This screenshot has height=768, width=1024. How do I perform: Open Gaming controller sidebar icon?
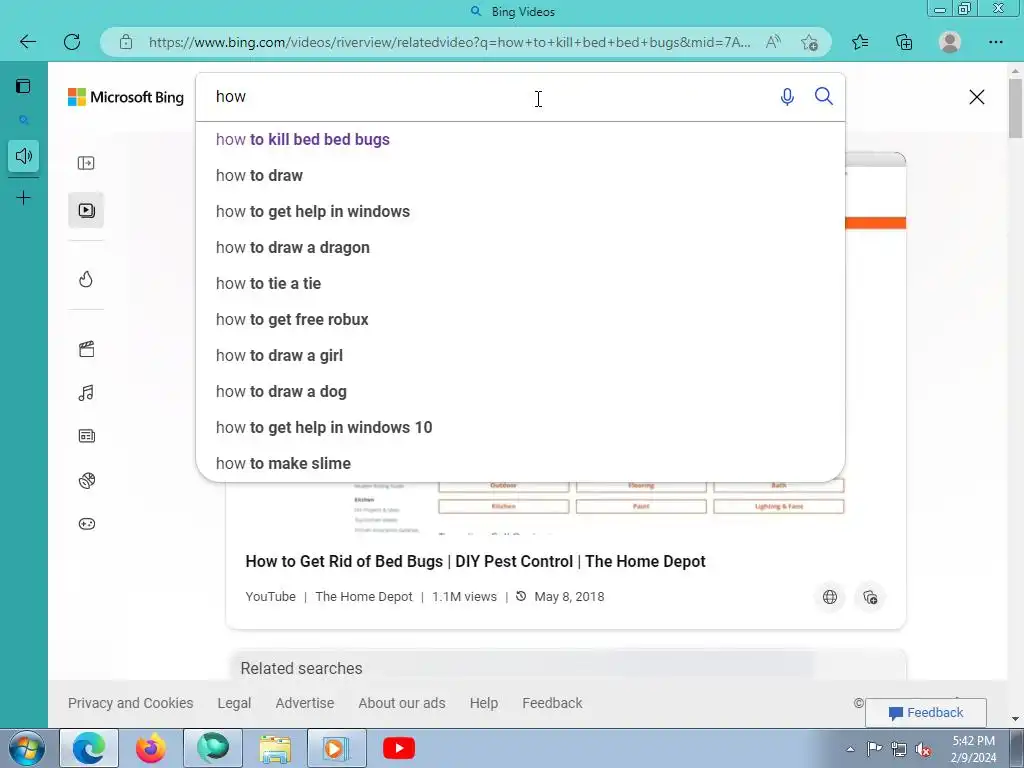(86, 524)
